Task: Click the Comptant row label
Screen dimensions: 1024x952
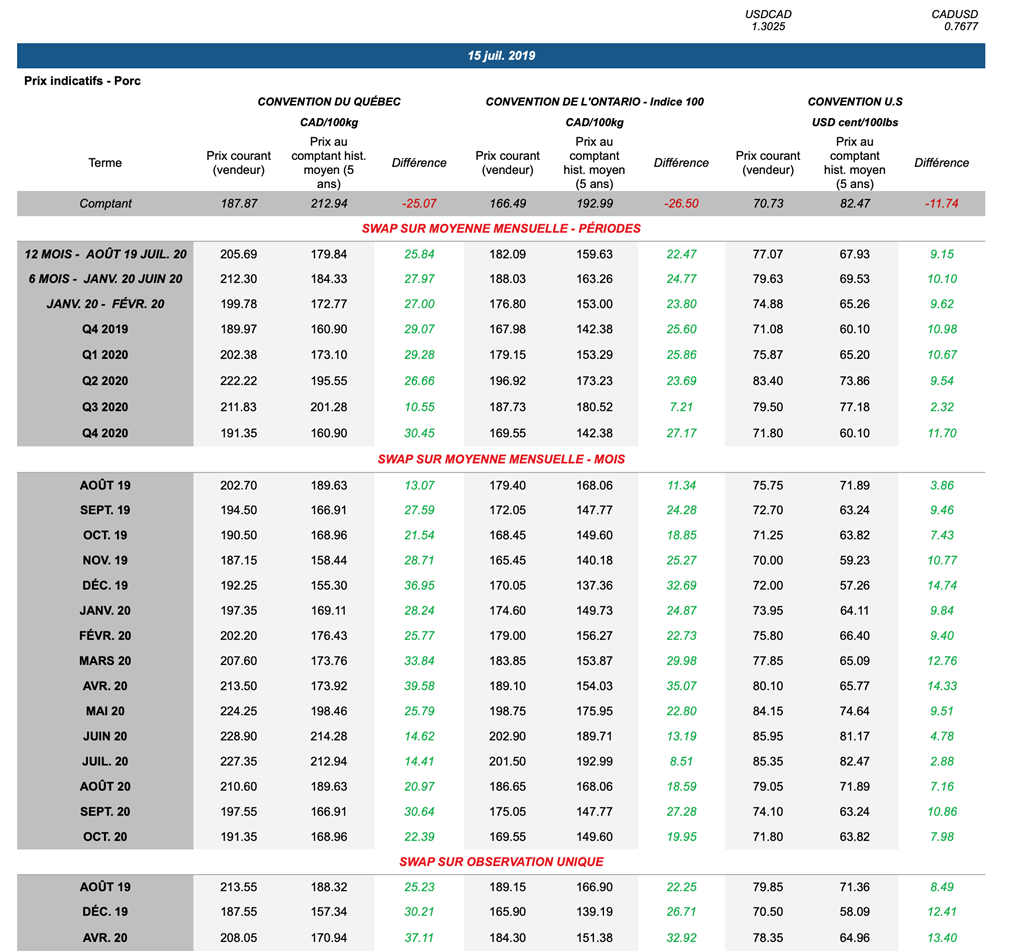Action: [105, 204]
